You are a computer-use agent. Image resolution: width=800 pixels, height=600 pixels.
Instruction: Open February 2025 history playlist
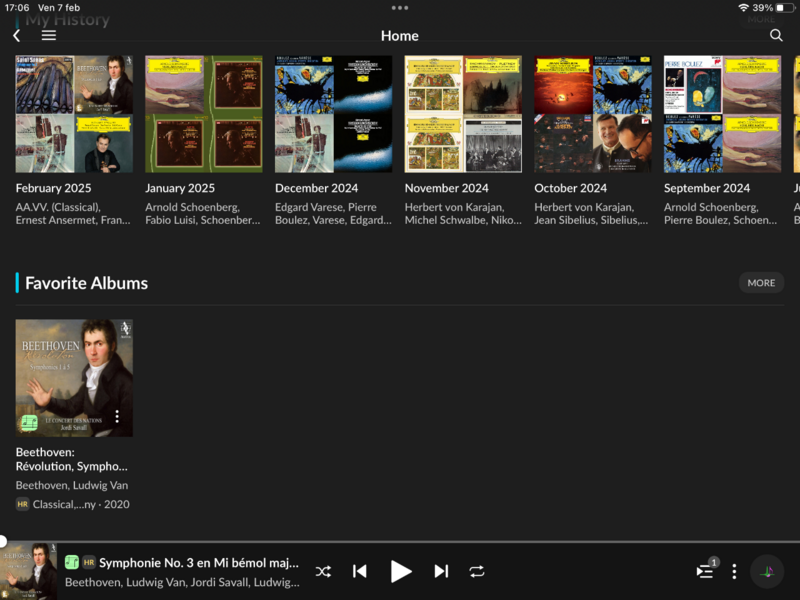74,114
